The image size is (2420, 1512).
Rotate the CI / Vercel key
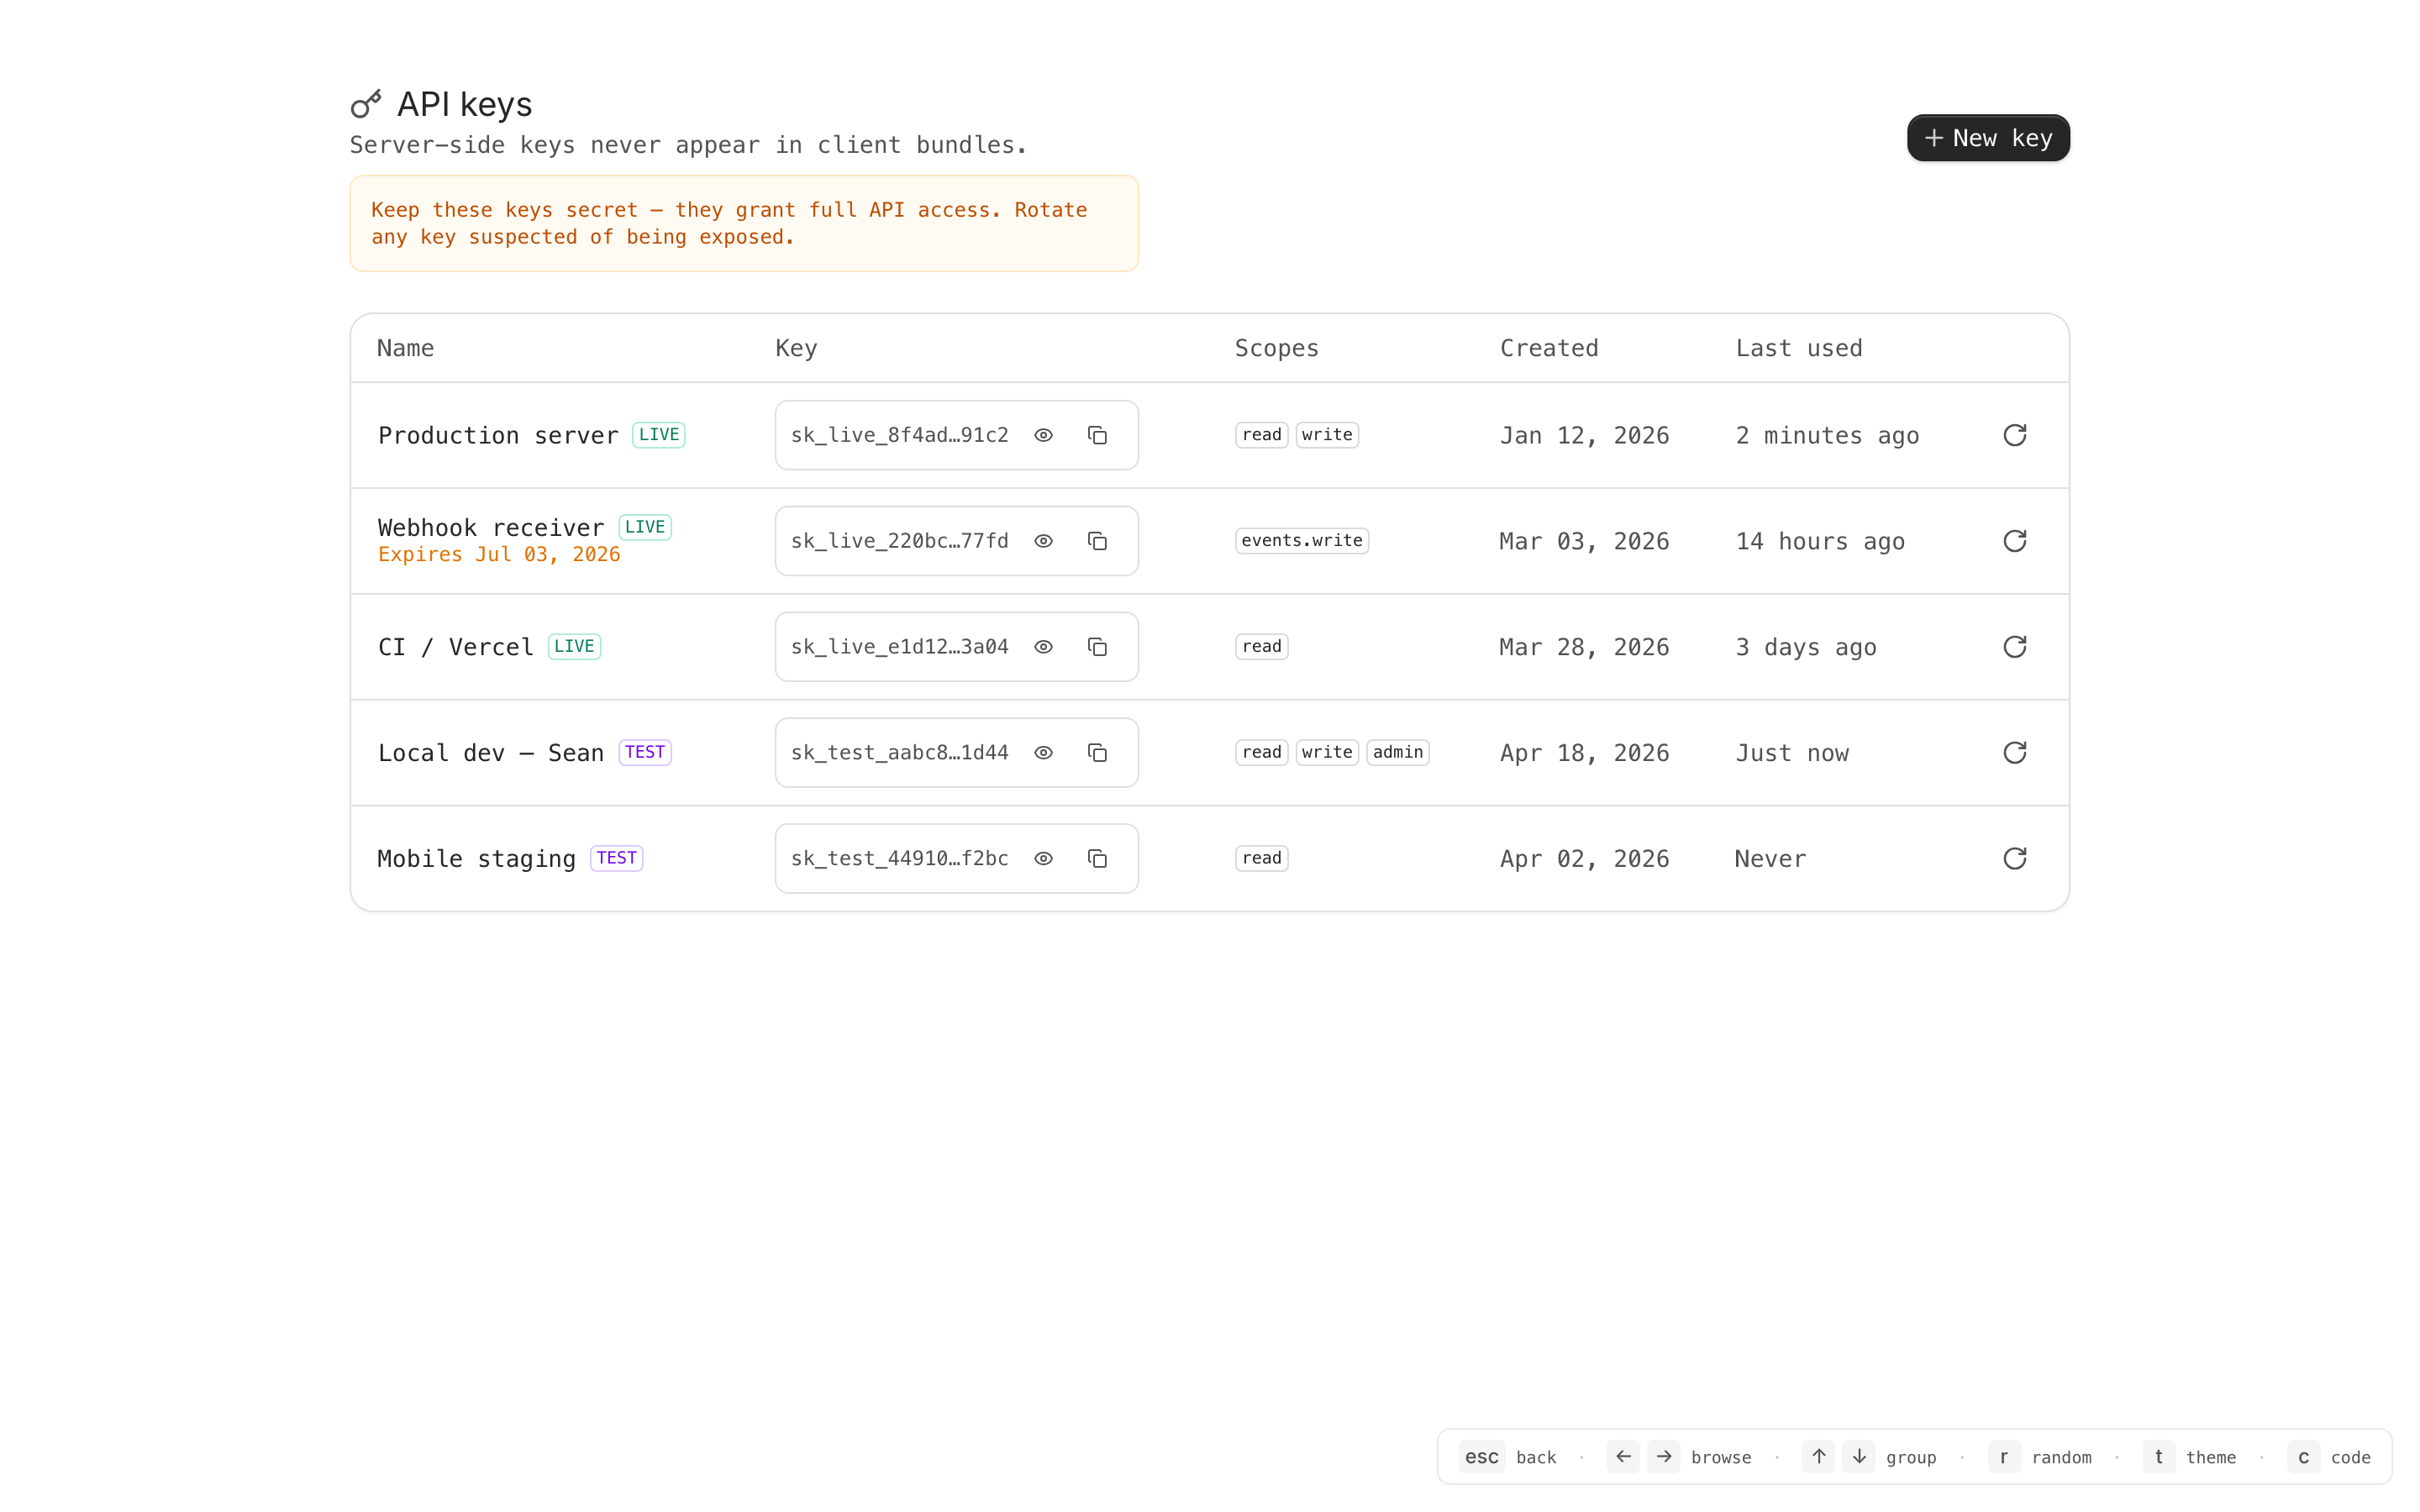(x=2014, y=647)
